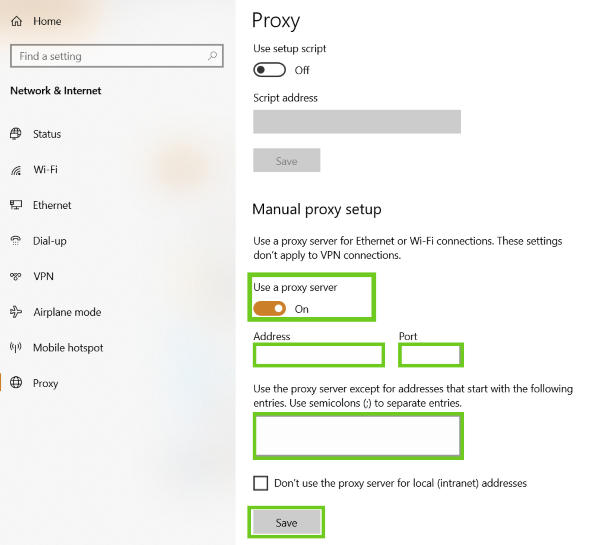Viewport: 600px width, 545px height.
Task: Enable the Use setup script toggle
Action: coord(270,70)
